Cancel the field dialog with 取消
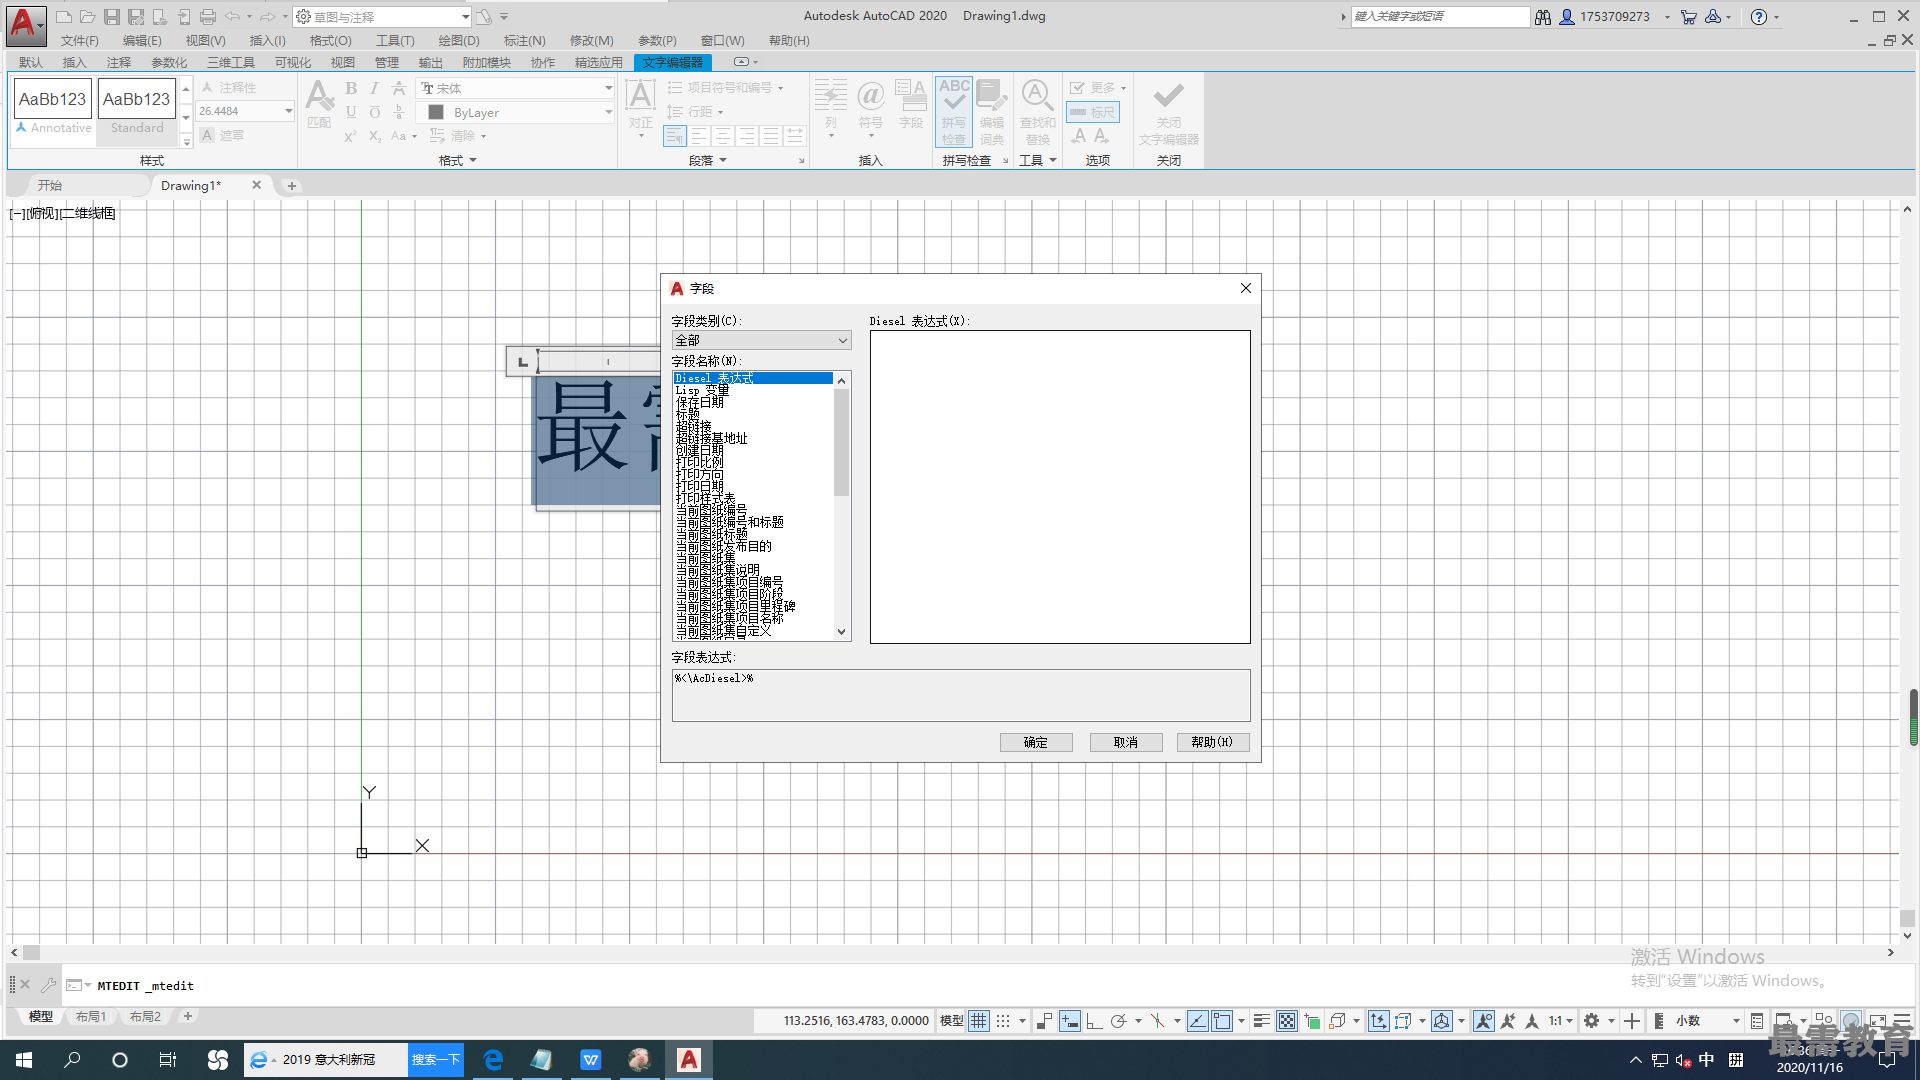The height and width of the screenshot is (1080, 1920). tap(1126, 742)
